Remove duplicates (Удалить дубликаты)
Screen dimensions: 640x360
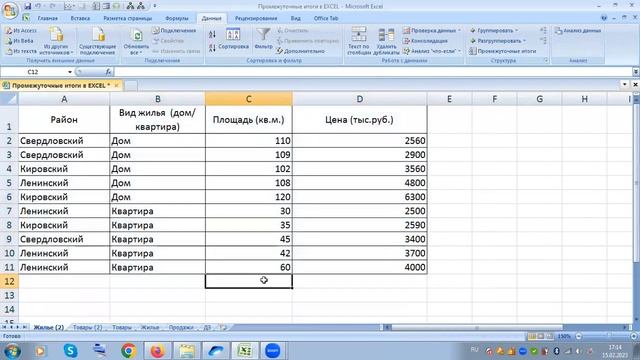coord(386,41)
